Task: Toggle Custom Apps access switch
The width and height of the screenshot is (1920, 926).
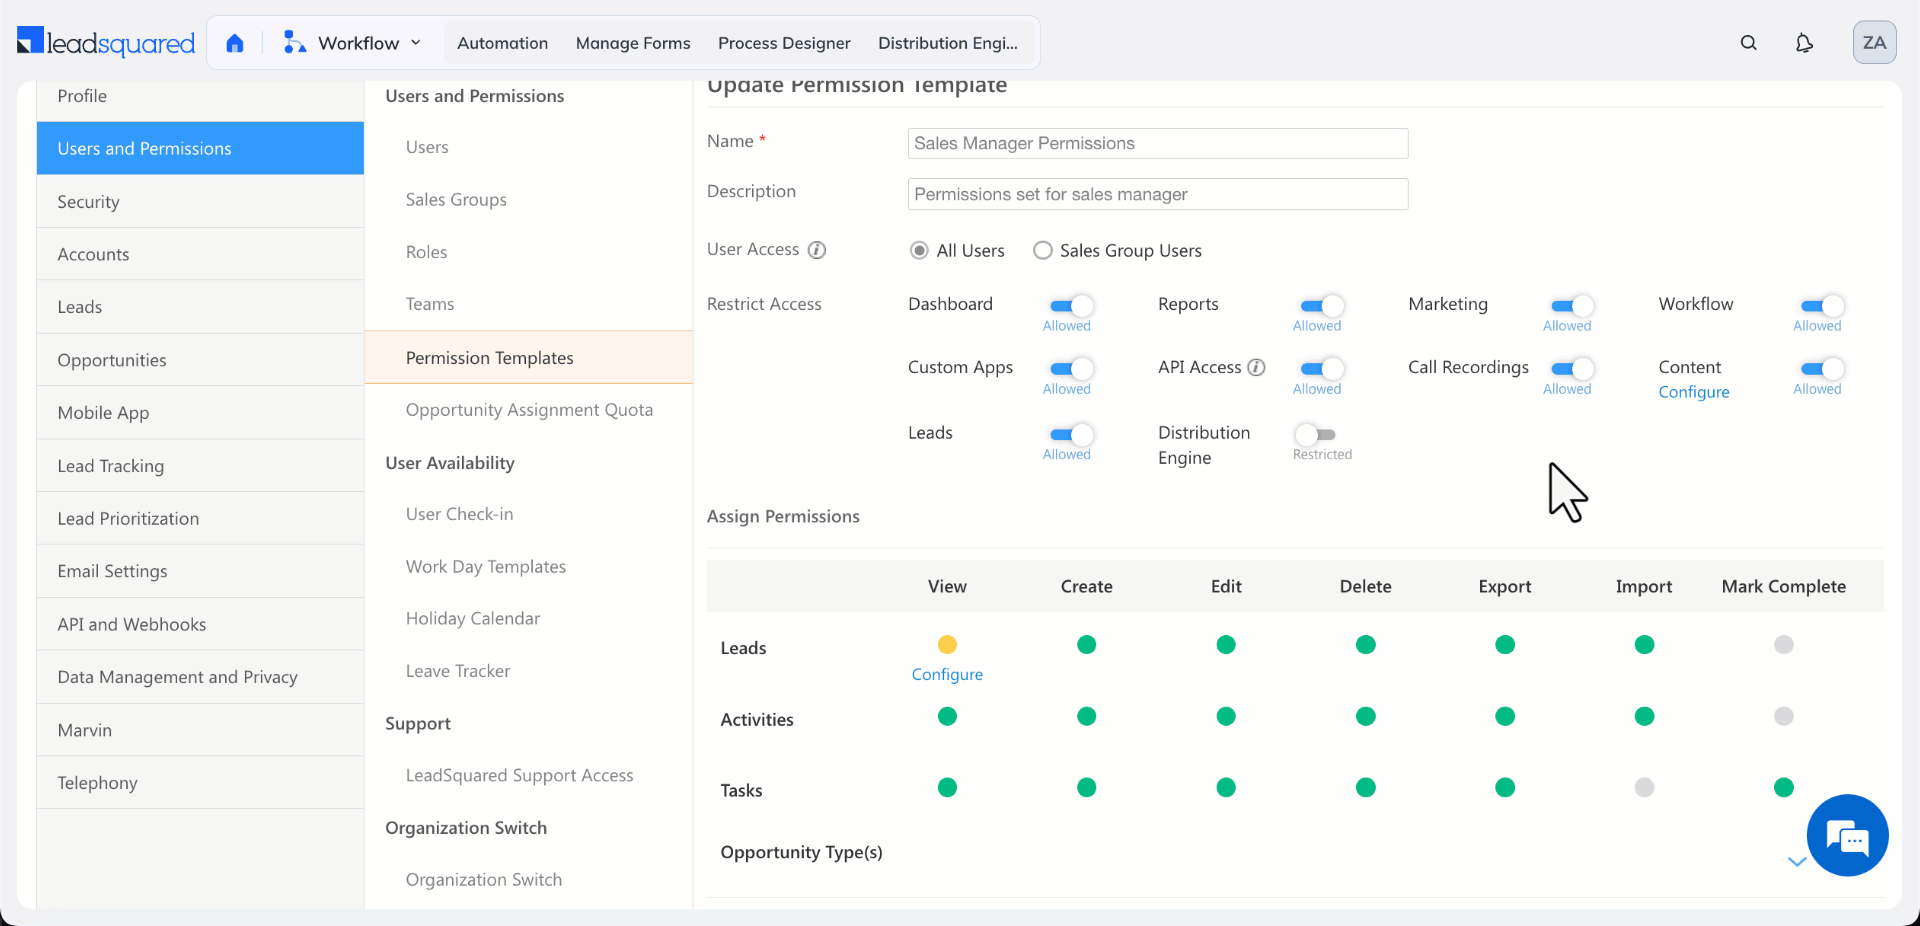Action: click(x=1071, y=369)
